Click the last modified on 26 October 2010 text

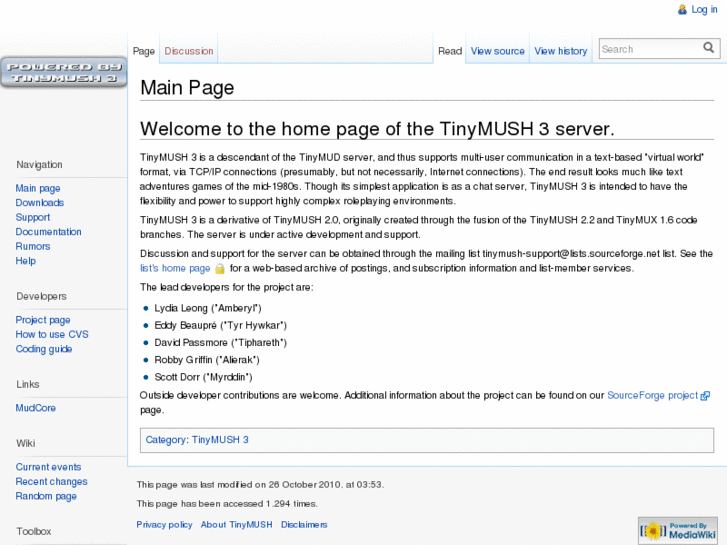260,485
